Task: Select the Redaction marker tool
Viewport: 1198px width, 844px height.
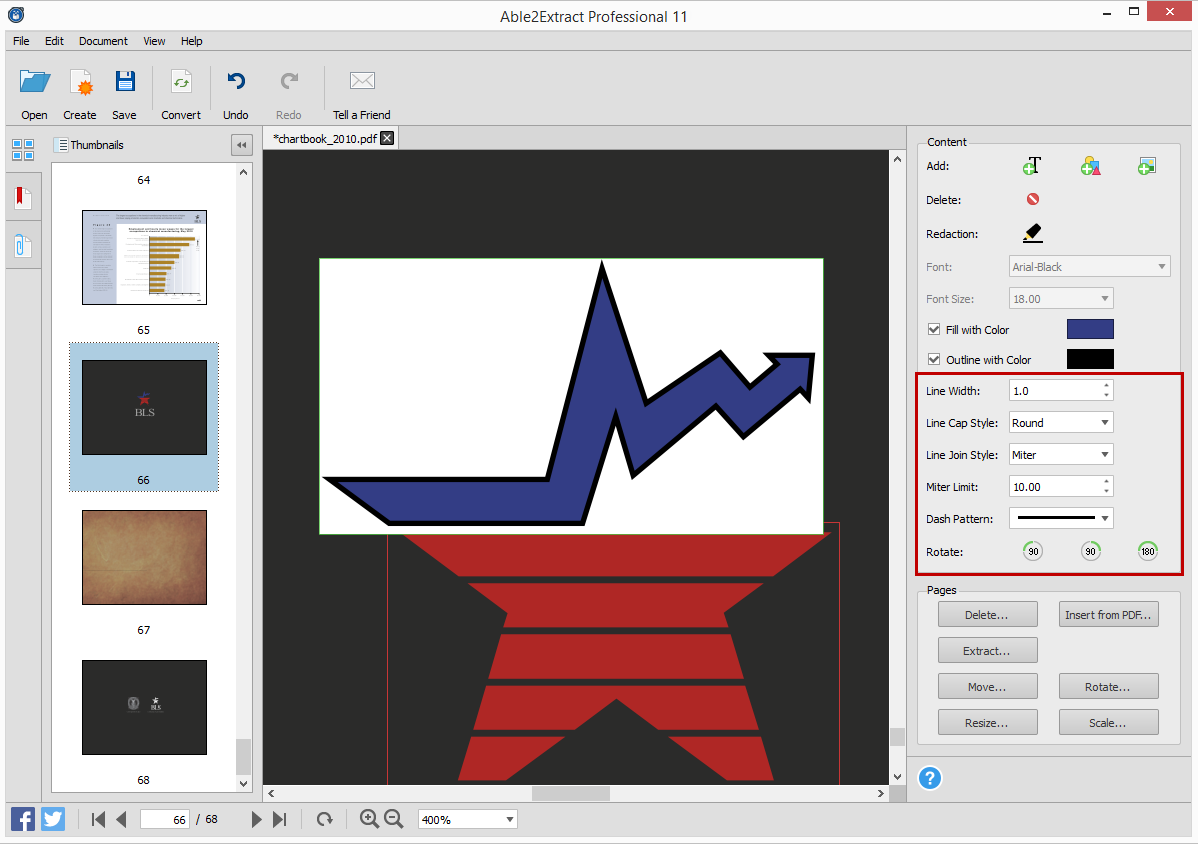Action: pyautogui.click(x=1032, y=233)
